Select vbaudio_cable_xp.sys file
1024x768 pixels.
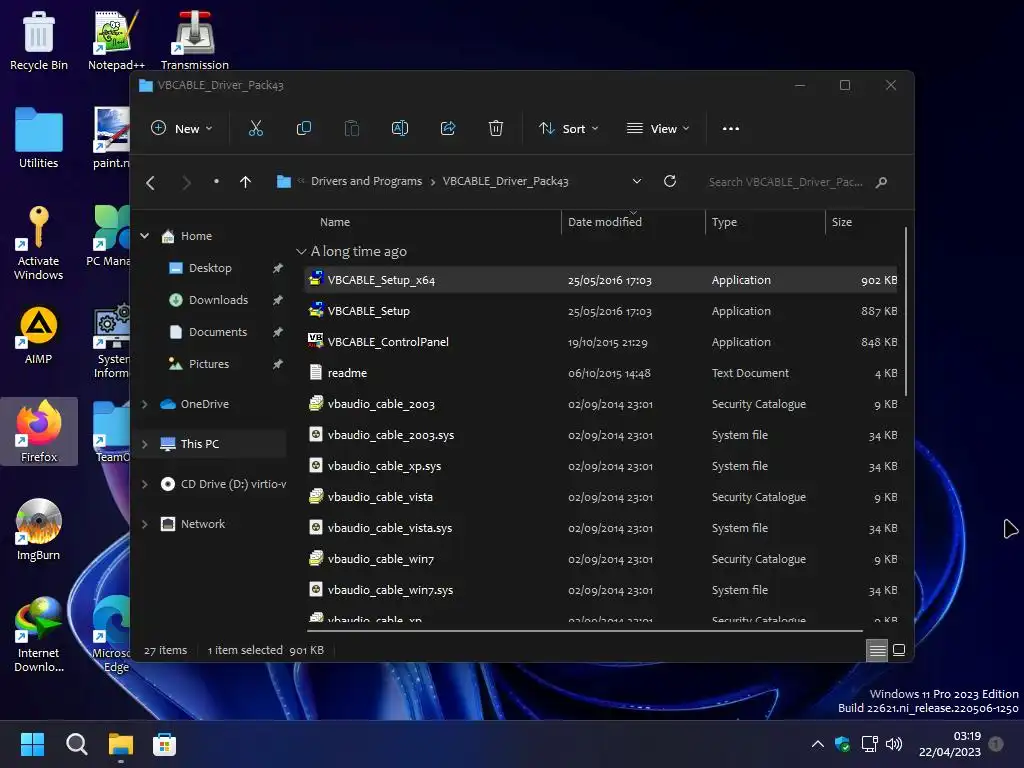point(601,466)
